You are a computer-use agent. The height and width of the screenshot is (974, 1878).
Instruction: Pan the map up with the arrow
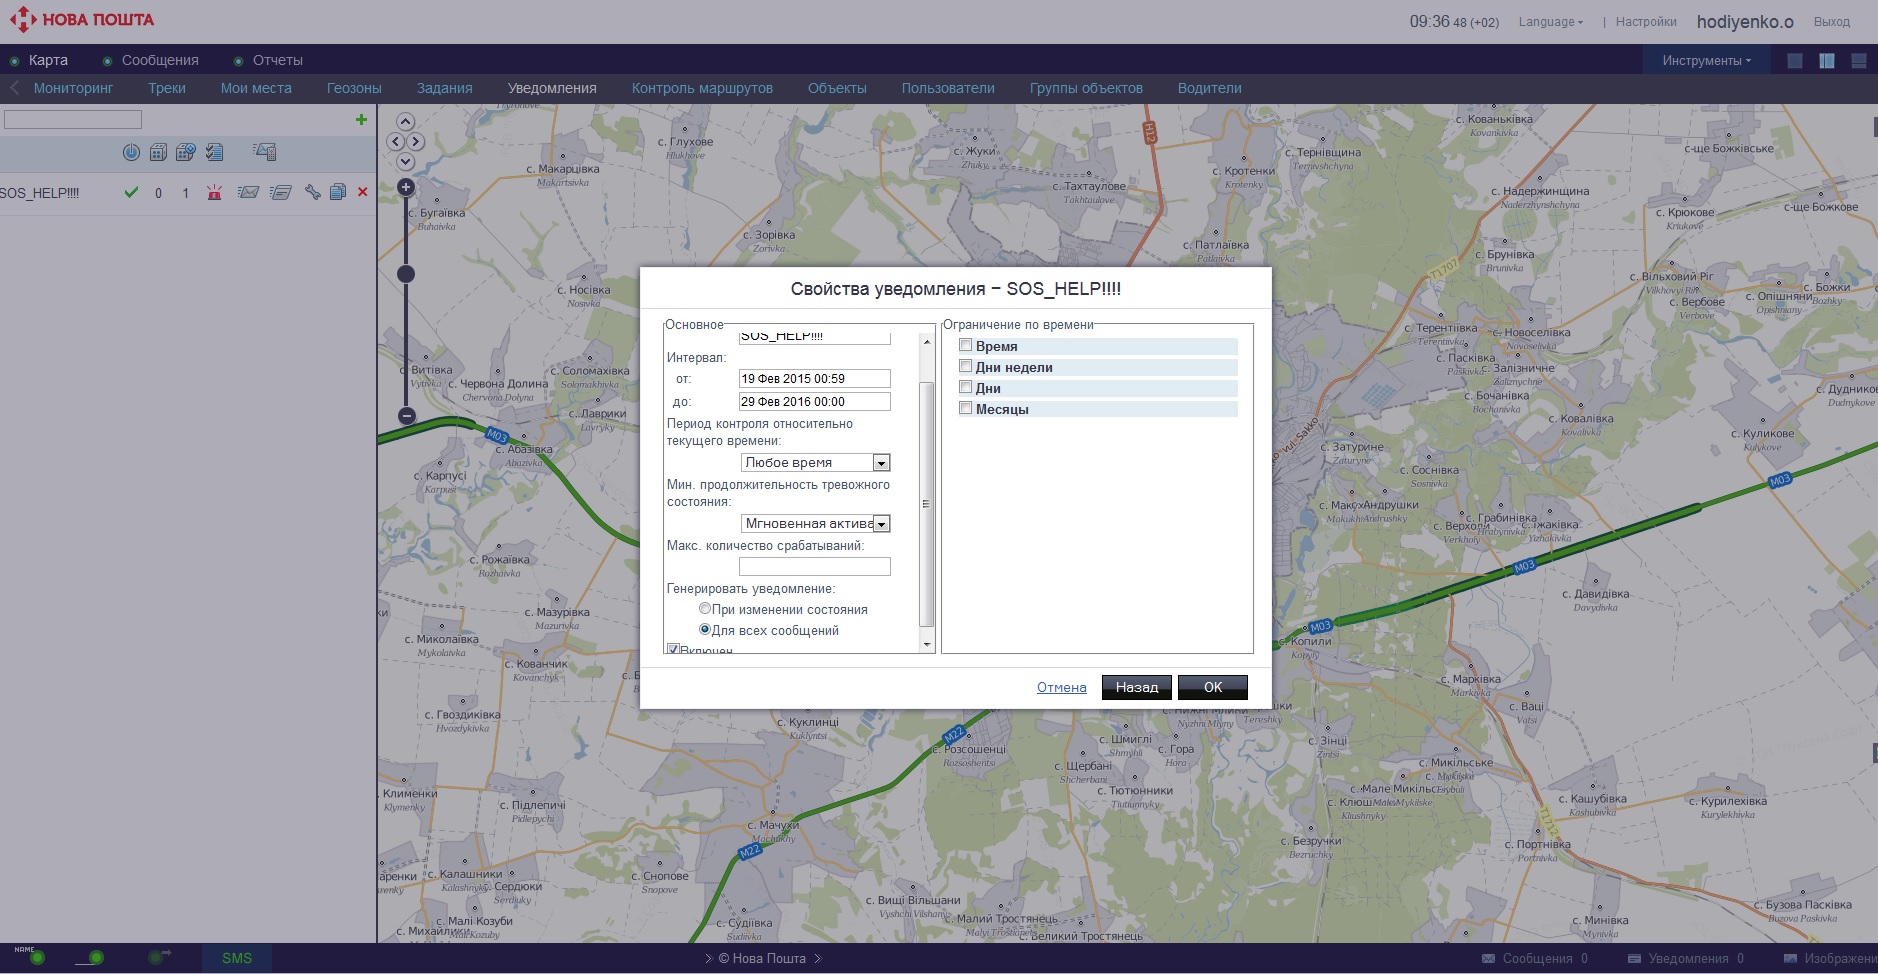[406, 122]
